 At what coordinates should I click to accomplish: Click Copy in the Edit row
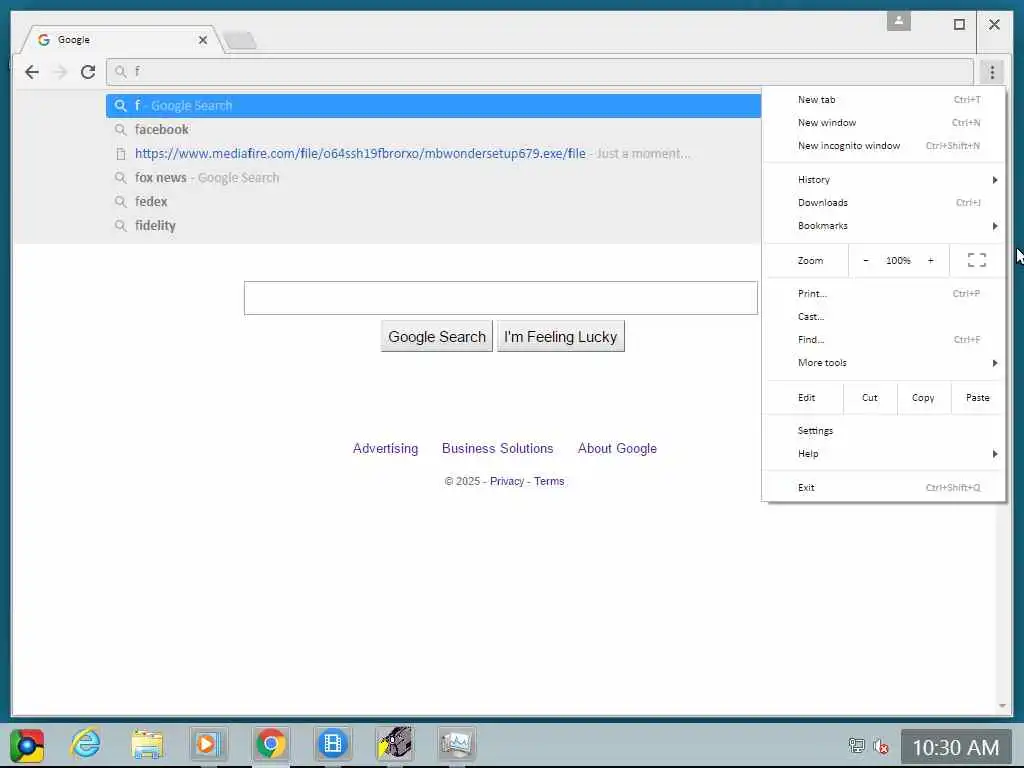click(923, 398)
